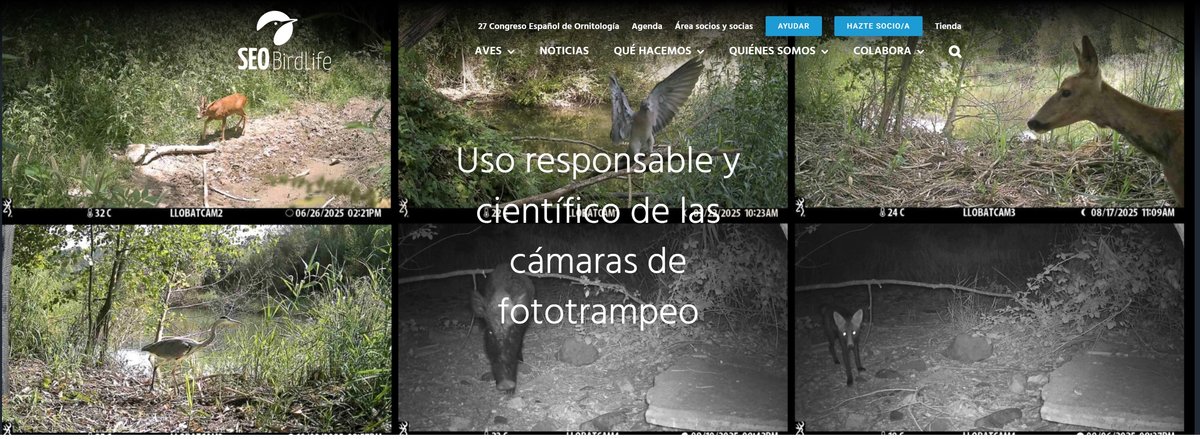The width and height of the screenshot is (1200, 439).
Task: Open search with the magnifier icon
Action: (x=955, y=51)
